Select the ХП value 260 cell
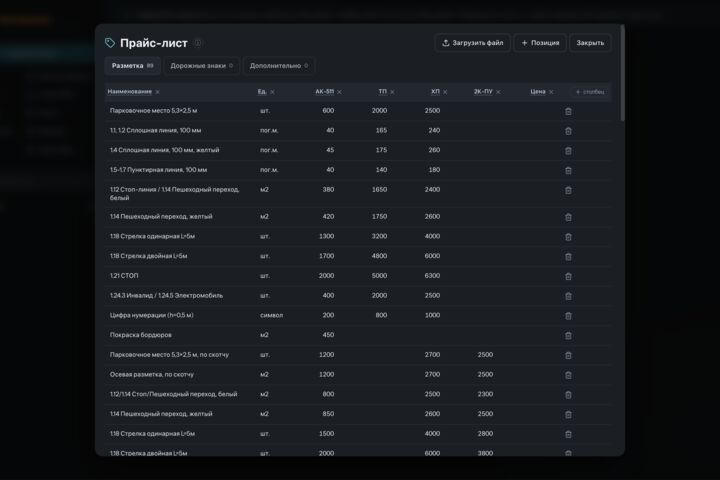Image resolution: width=720 pixels, height=480 pixels. [434, 150]
